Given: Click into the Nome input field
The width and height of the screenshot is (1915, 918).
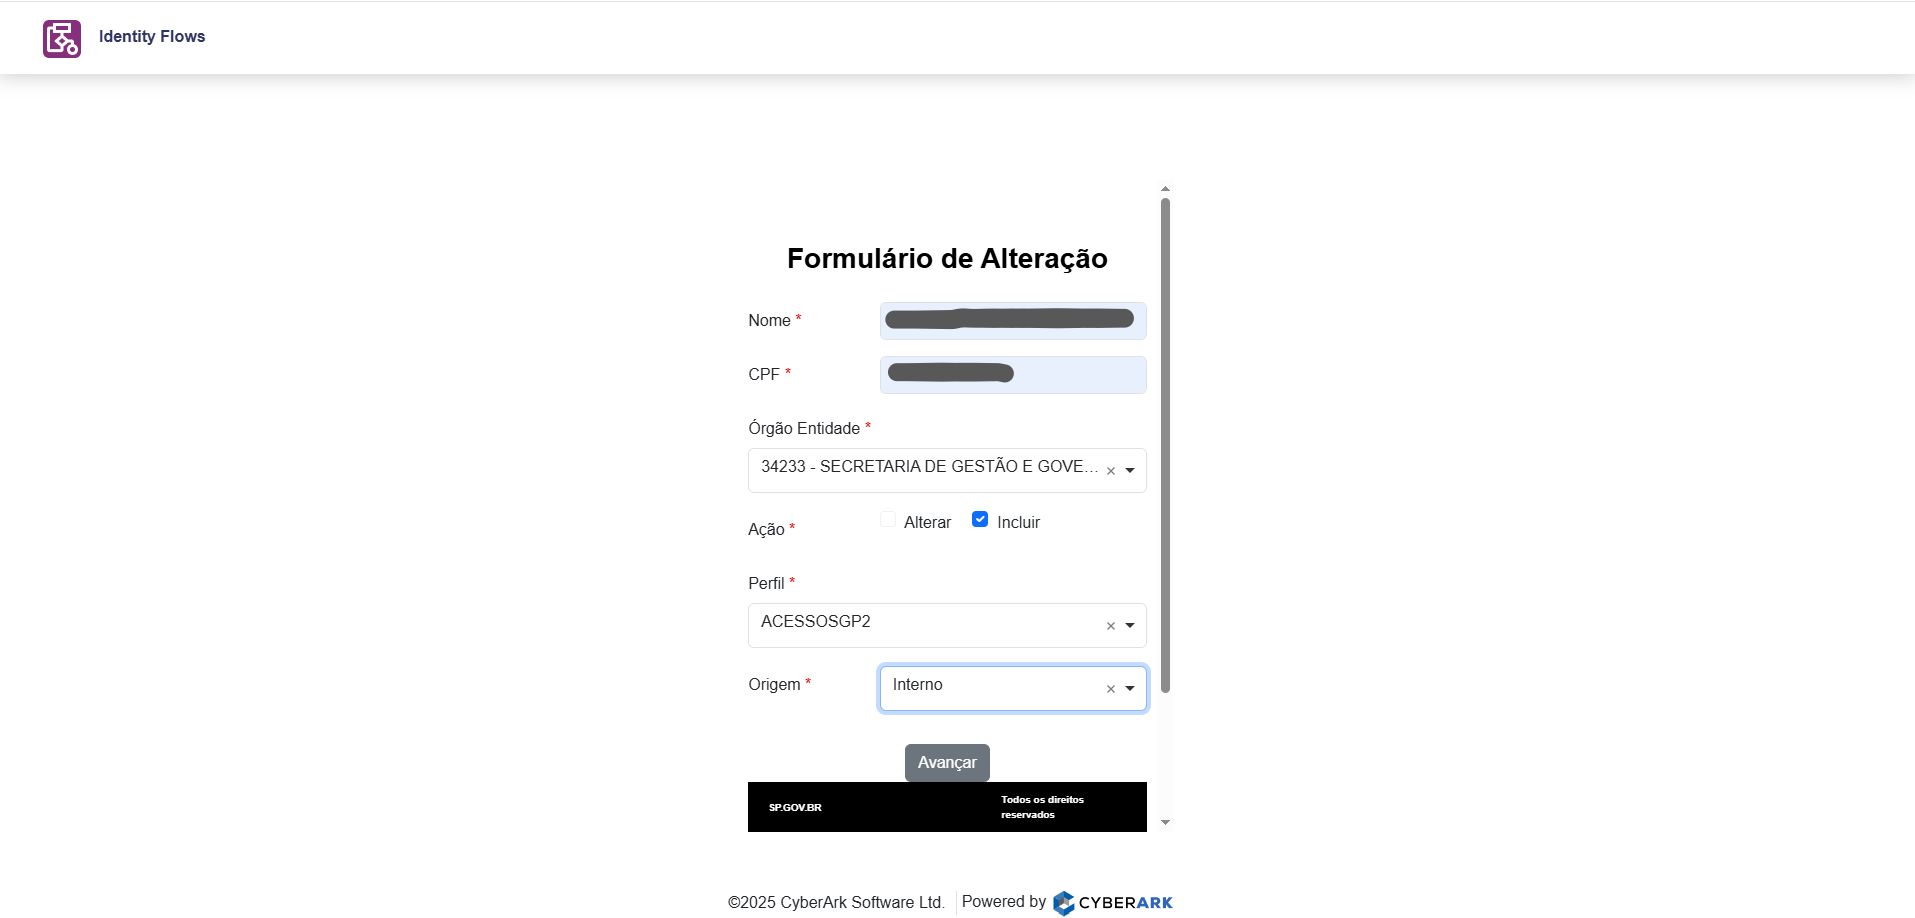Looking at the screenshot, I should (x=1012, y=321).
